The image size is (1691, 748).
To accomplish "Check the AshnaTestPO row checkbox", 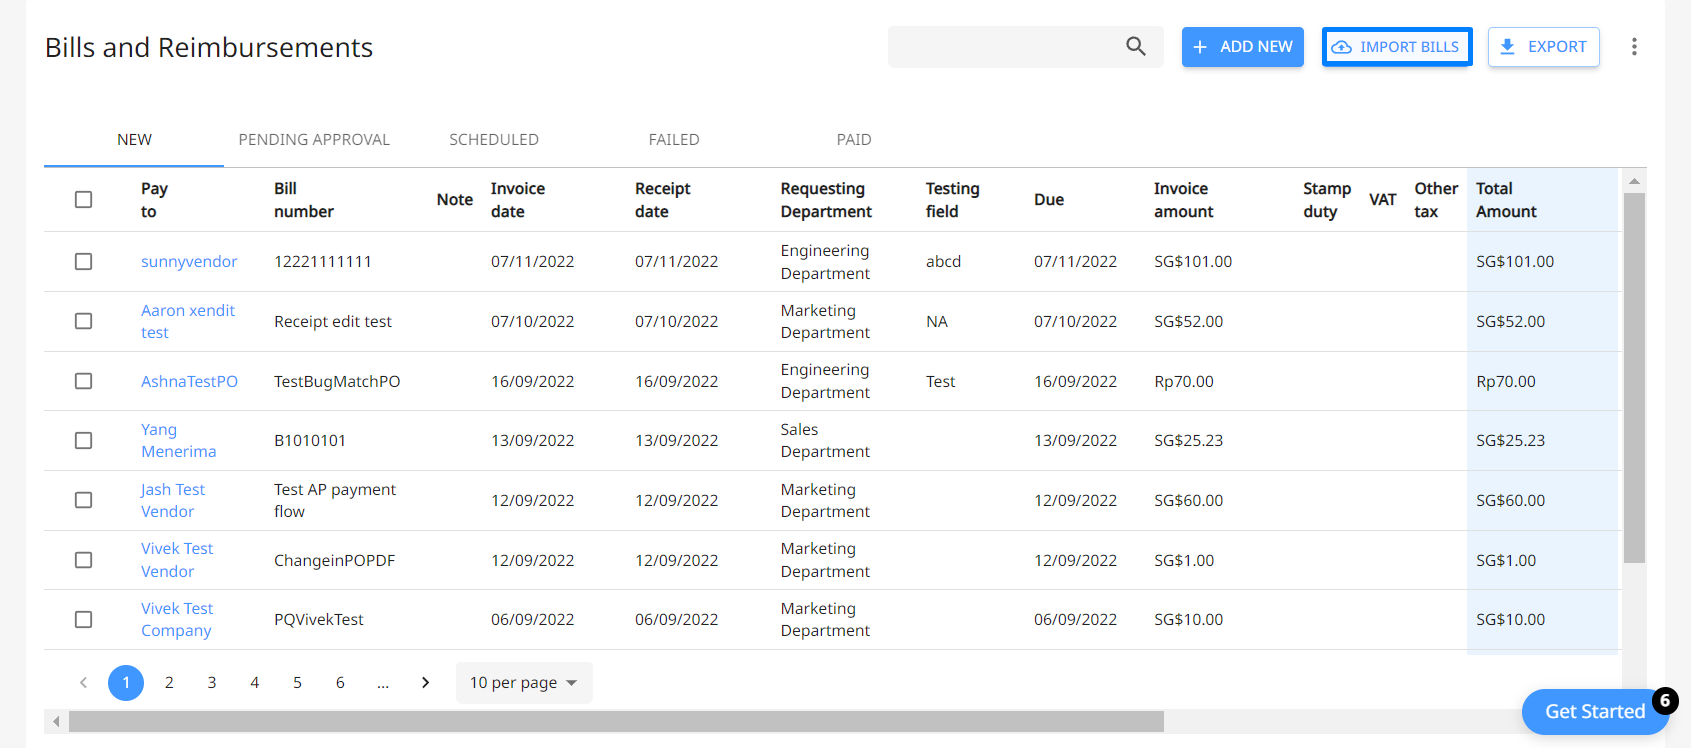I will tap(84, 381).
